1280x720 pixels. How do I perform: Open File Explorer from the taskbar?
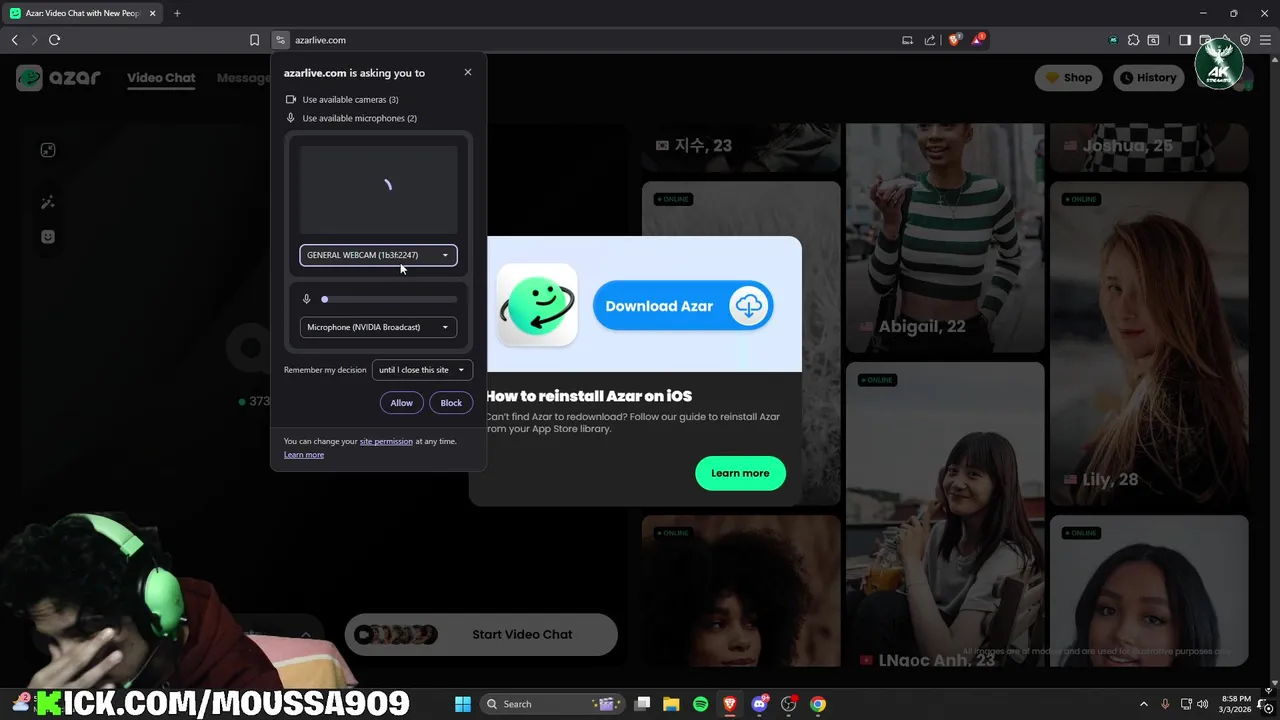671,704
